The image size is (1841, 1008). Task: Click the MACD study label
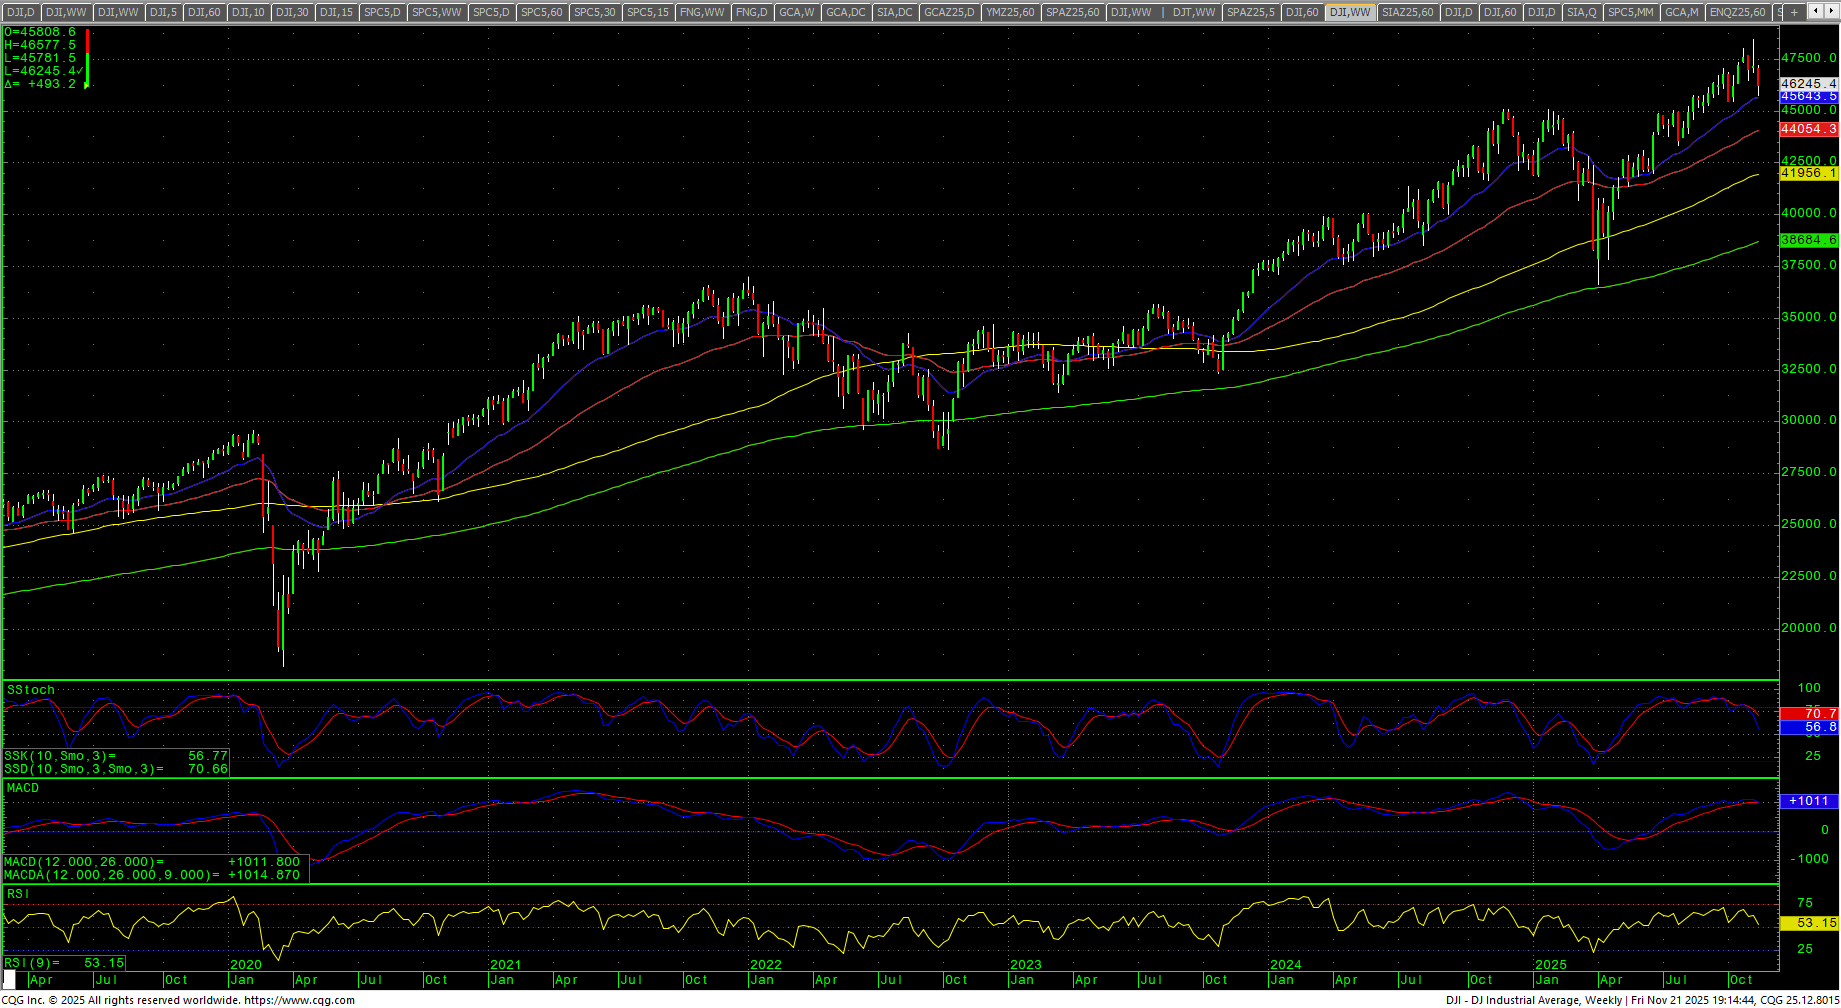pyautogui.click(x=23, y=788)
